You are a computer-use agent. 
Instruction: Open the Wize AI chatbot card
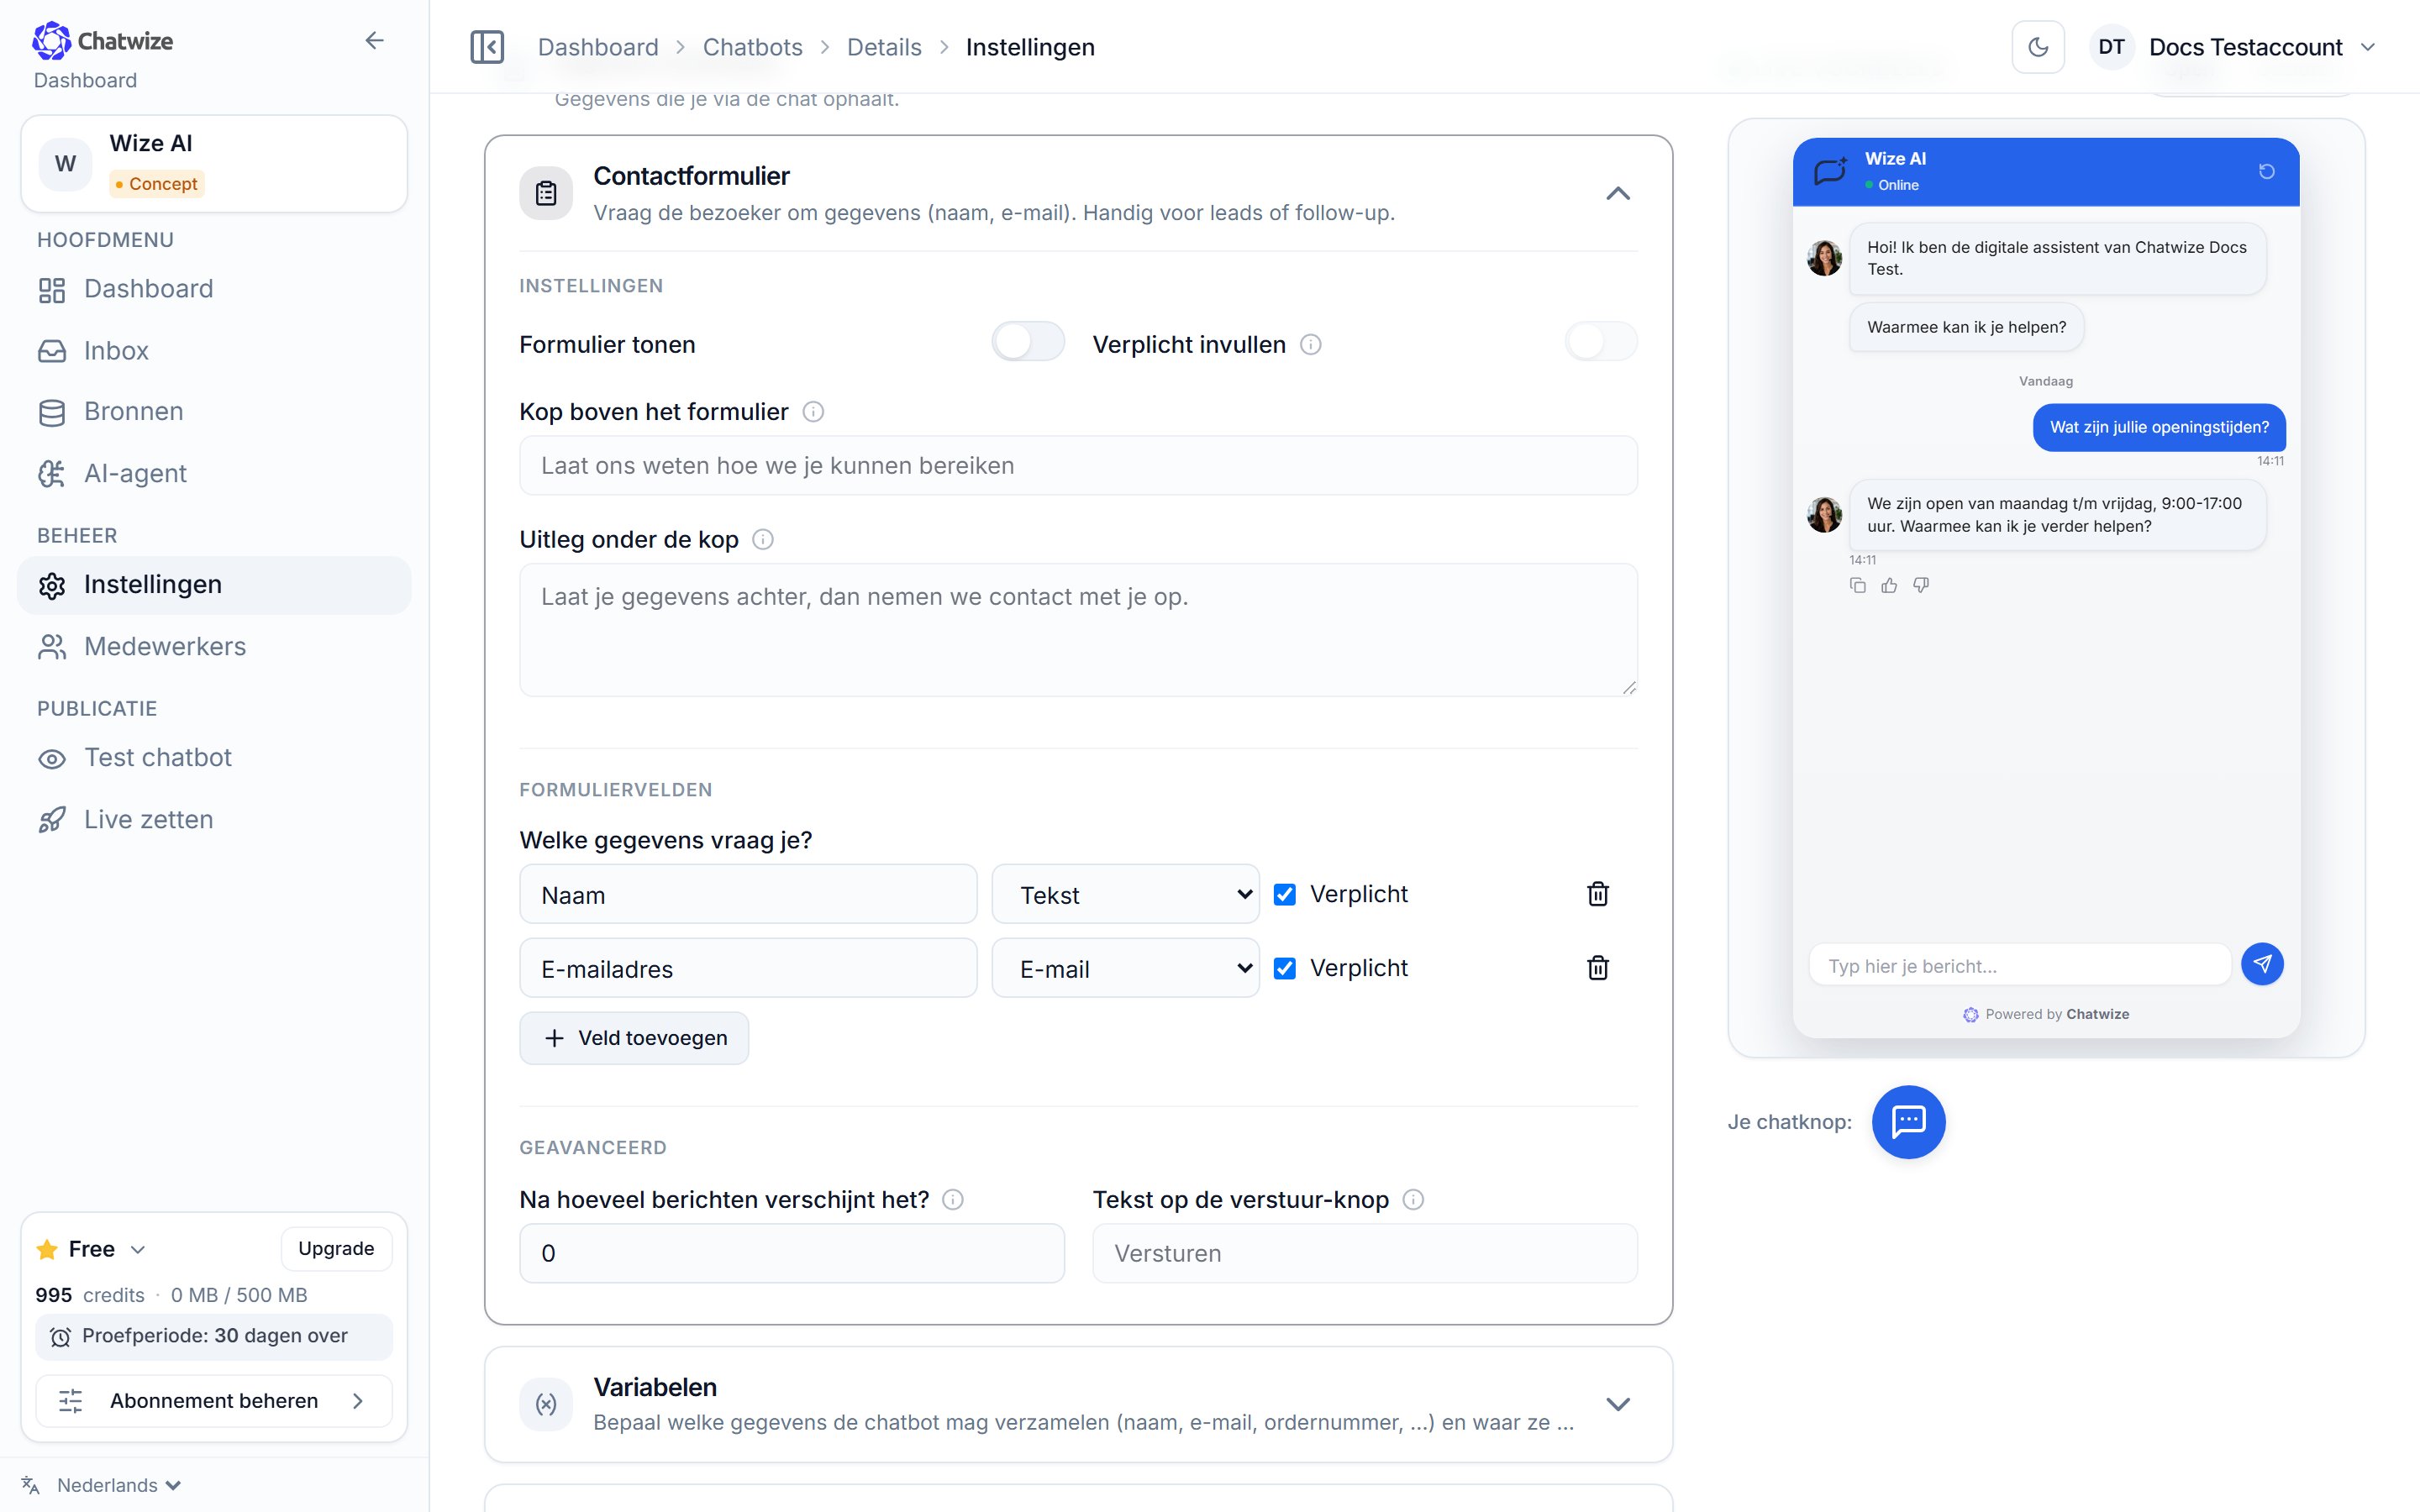[x=214, y=164]
